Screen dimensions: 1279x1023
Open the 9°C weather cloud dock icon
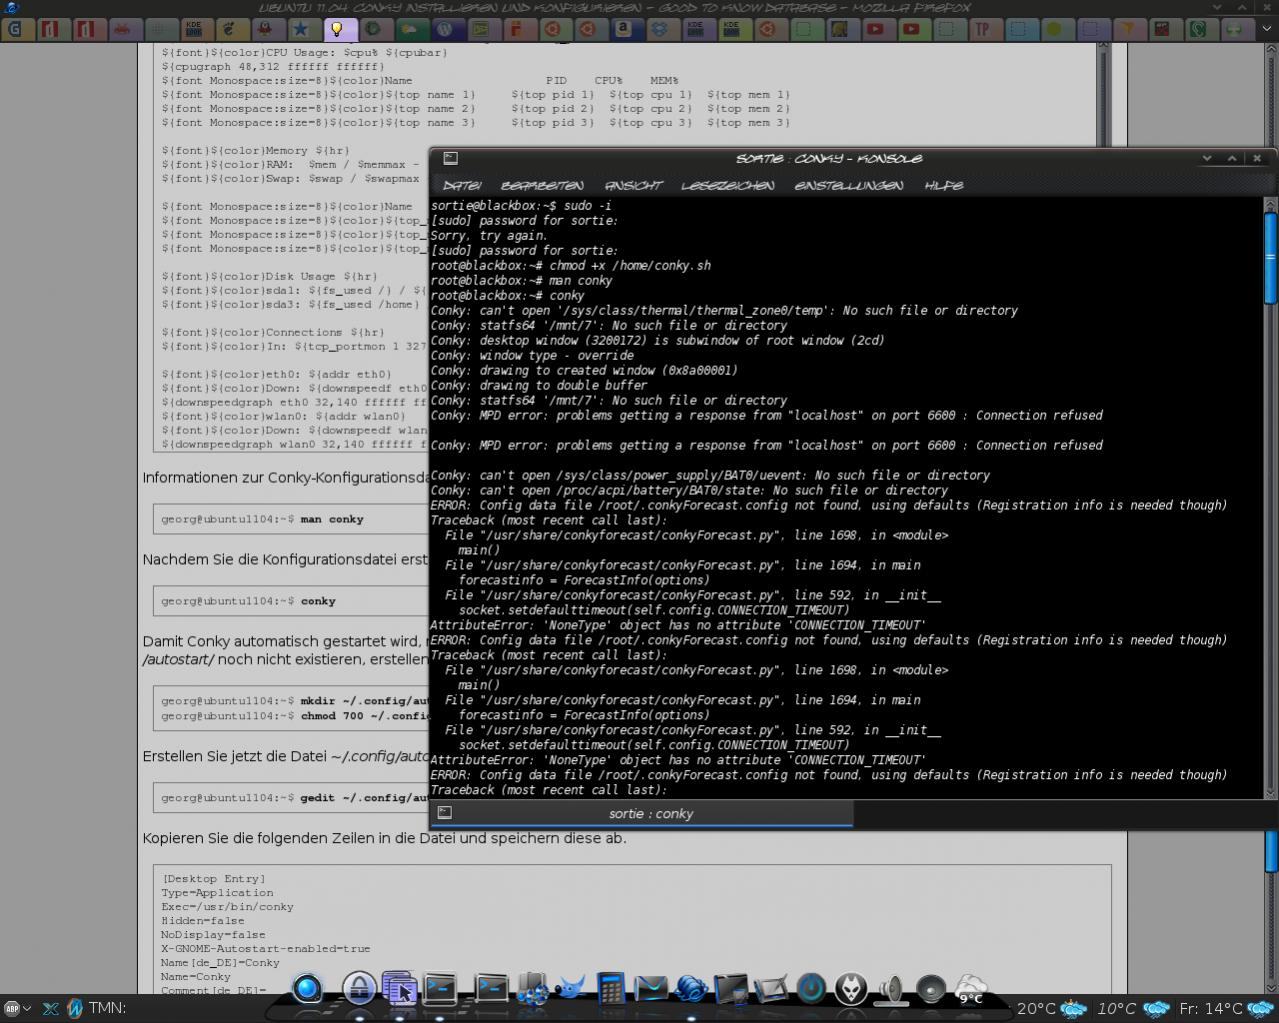coord(971,988)
